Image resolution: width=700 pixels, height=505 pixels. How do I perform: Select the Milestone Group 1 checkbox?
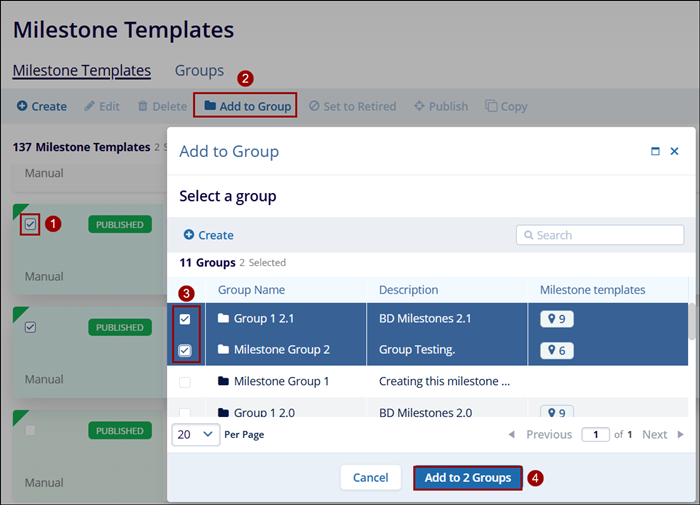point(185,382)
